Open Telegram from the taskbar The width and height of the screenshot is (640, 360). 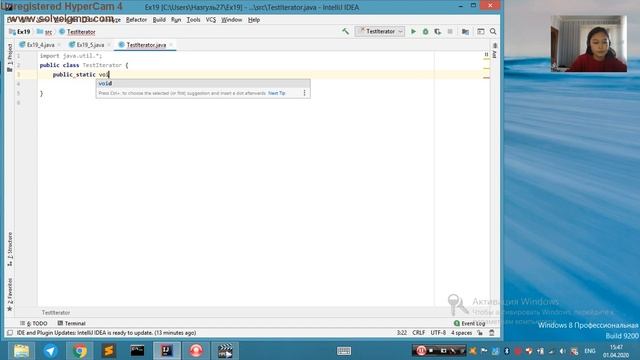coord(51,351)
